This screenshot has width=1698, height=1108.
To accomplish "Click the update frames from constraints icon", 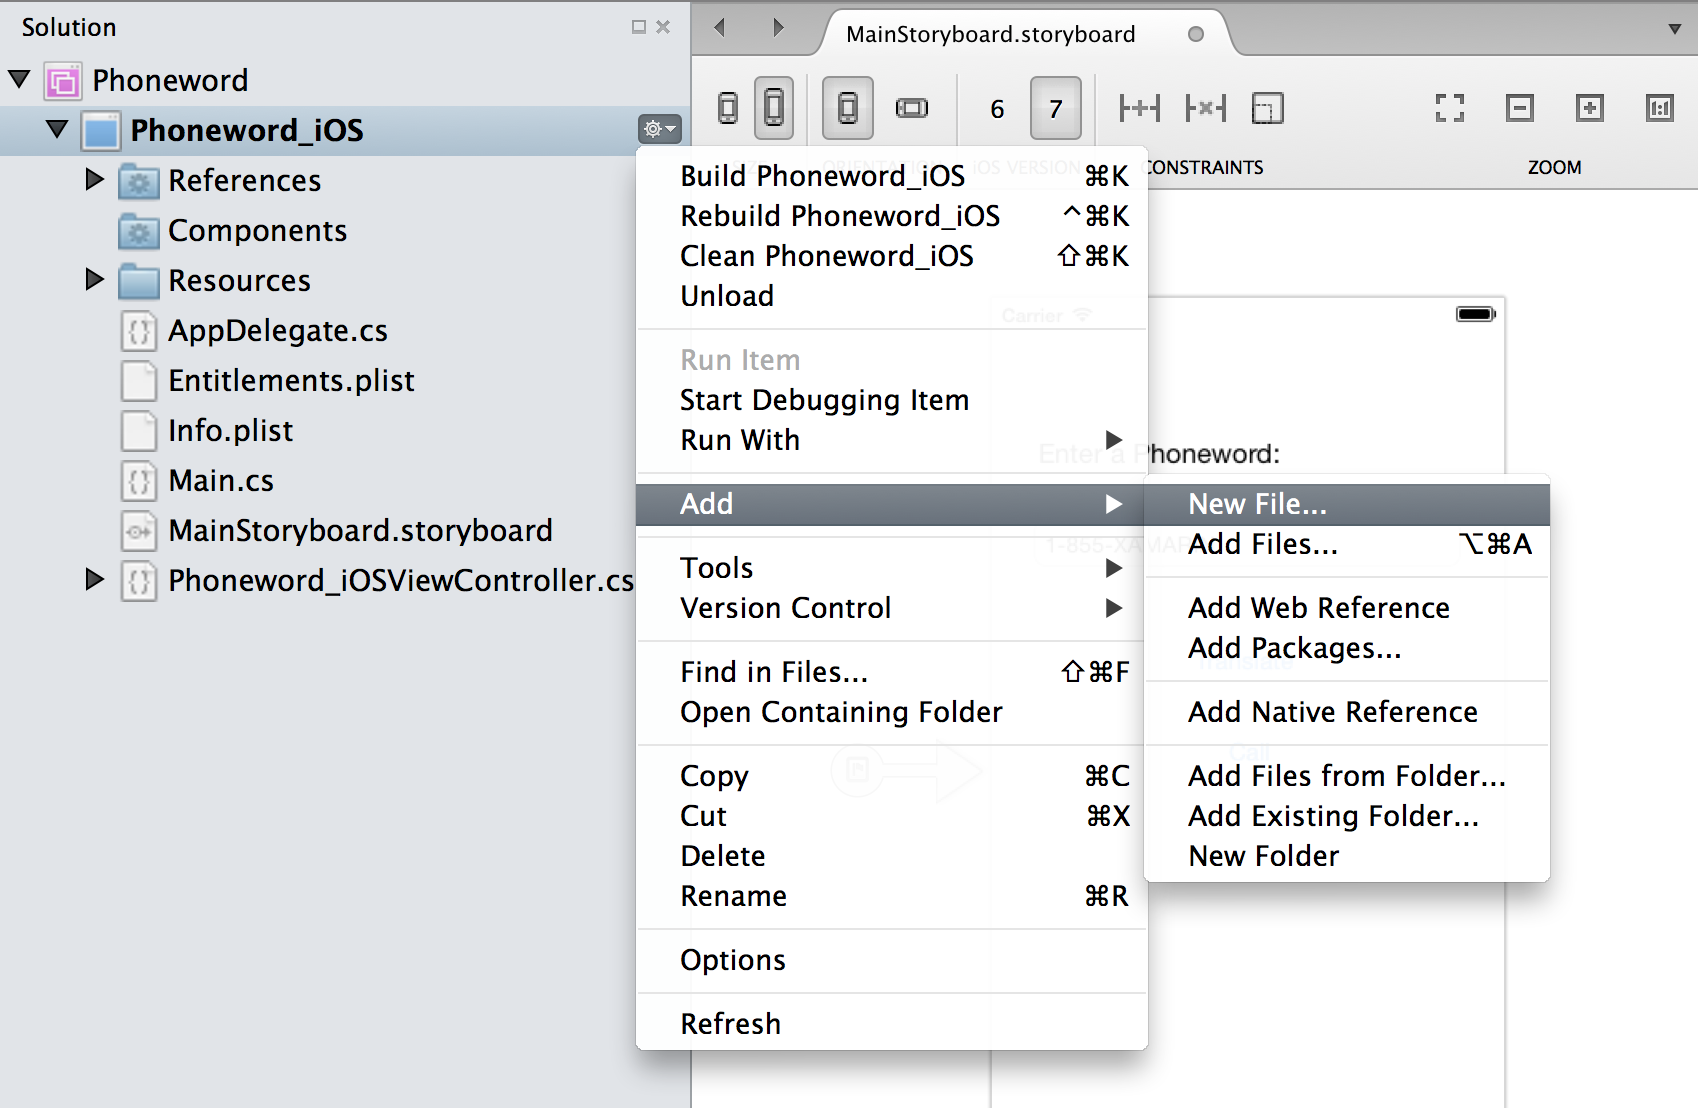I will [1268, 108].
